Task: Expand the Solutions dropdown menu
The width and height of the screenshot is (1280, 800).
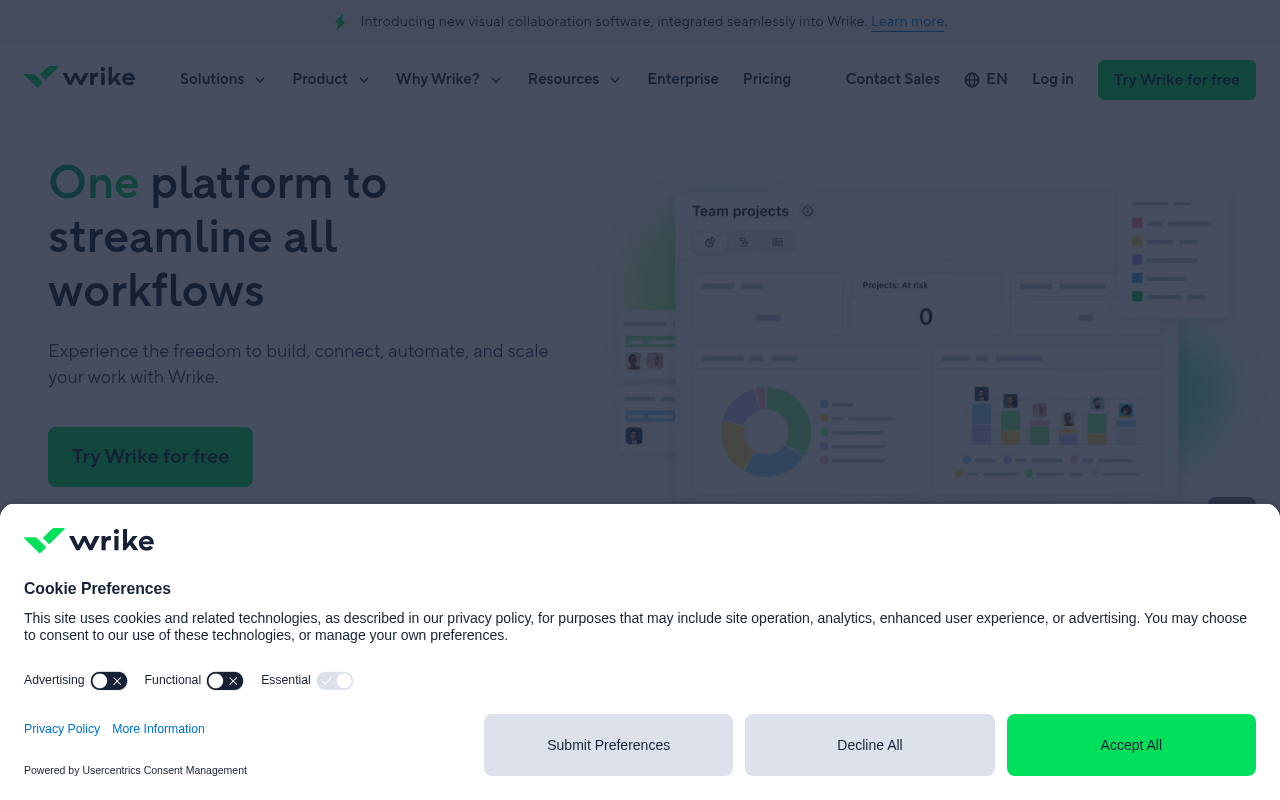Action: click(x=223, y=80)
